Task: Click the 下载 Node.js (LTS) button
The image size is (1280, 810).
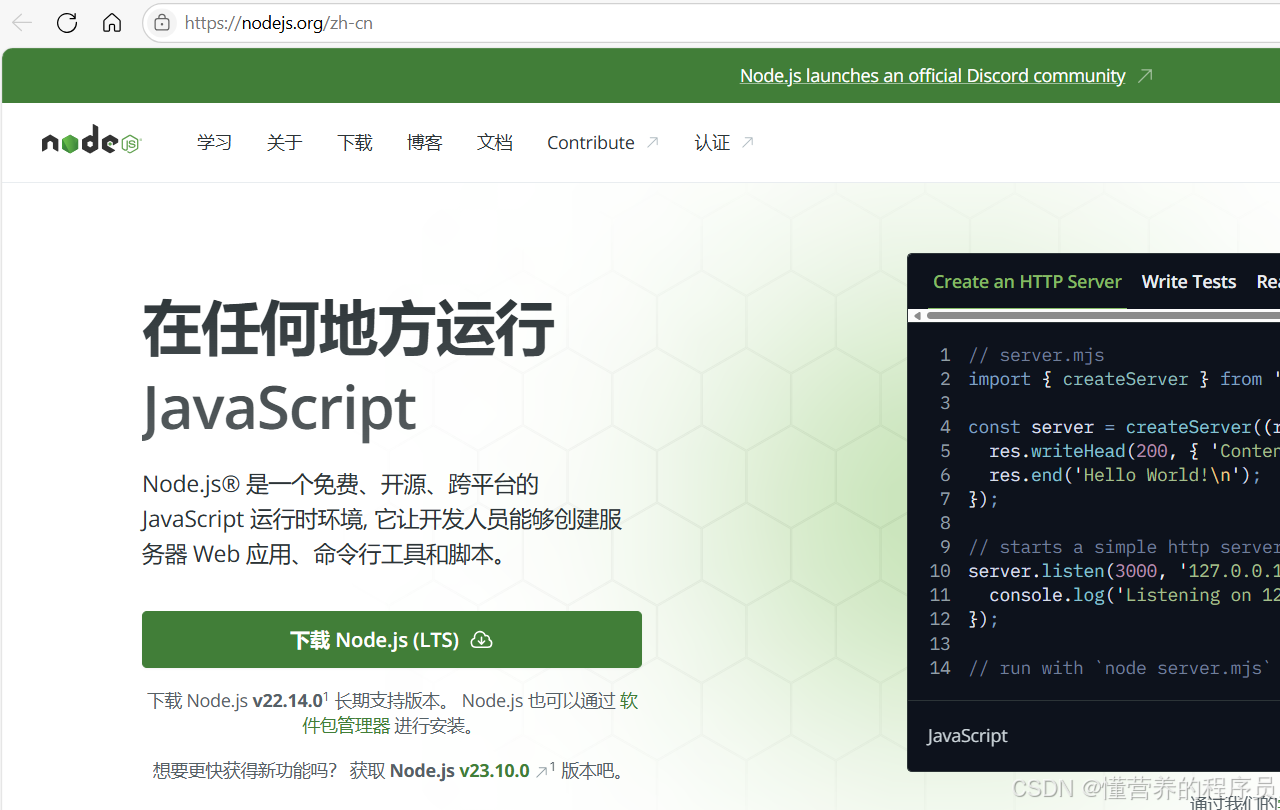Action: (x=392, y=640)
